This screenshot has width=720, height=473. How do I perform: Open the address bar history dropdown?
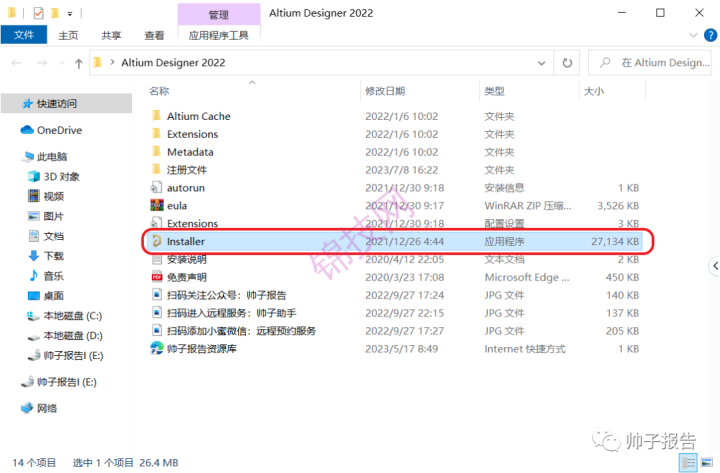click(541, 63)
